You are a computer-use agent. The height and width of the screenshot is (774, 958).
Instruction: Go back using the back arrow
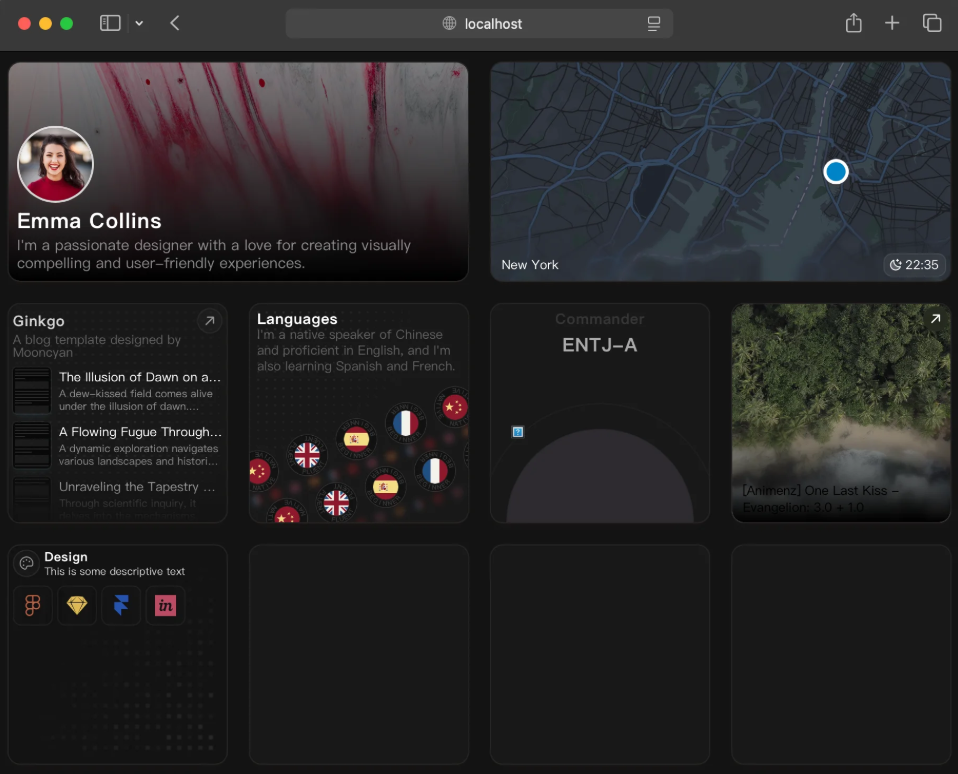(x=175, y=23)
